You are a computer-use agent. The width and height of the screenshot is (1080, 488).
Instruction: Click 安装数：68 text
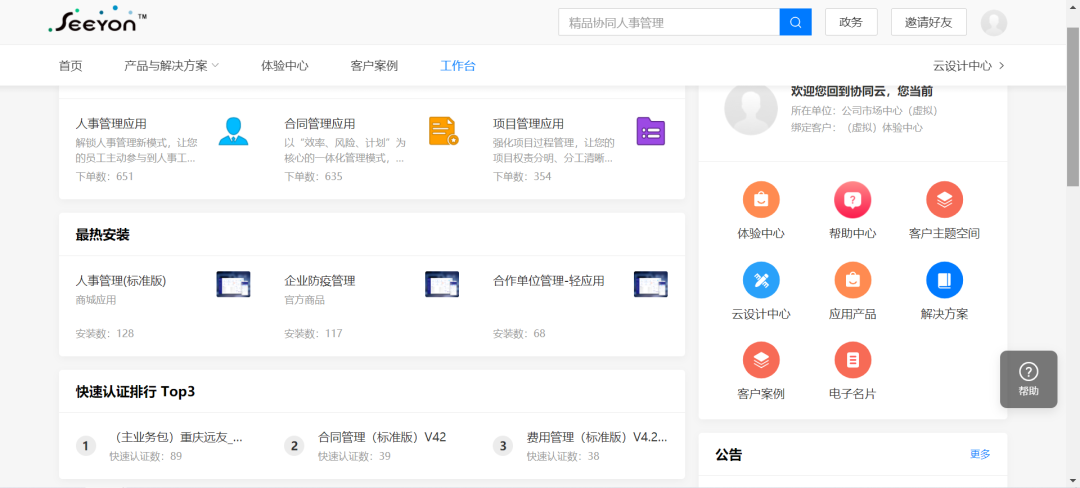pos(519,333)
